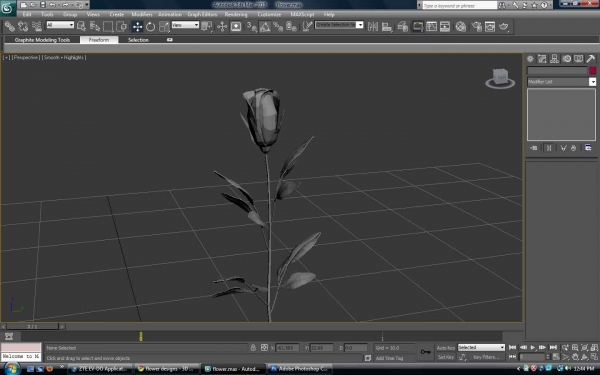Open the Utilities hammer panel tab
The height and width of the screenshot is (375, 600).
[x=590, y=59]
